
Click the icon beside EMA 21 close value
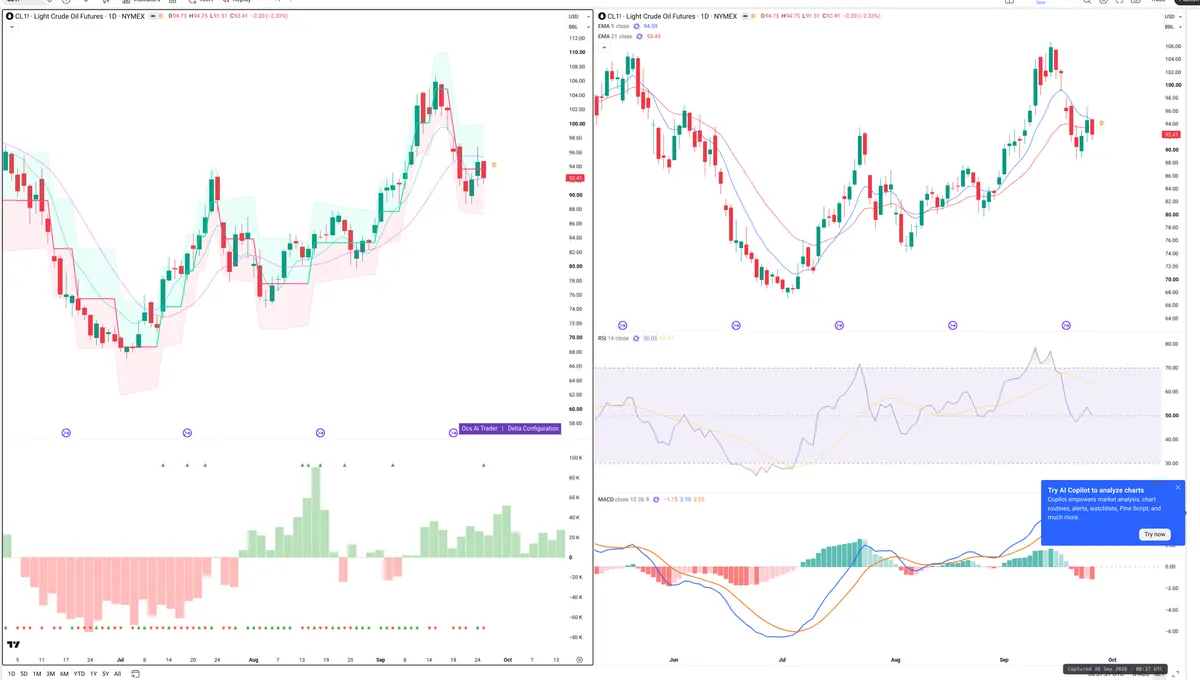point(641,37)
